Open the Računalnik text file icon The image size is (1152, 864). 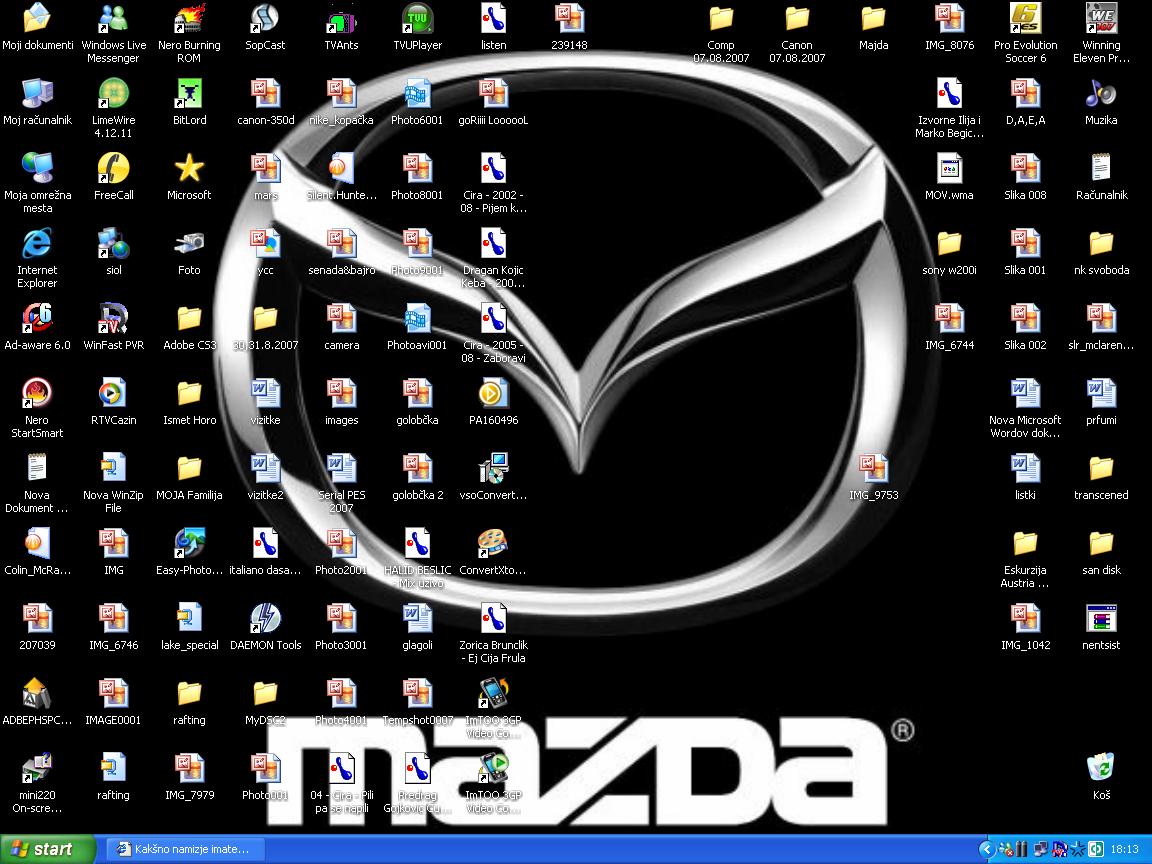pos(1101,169)
